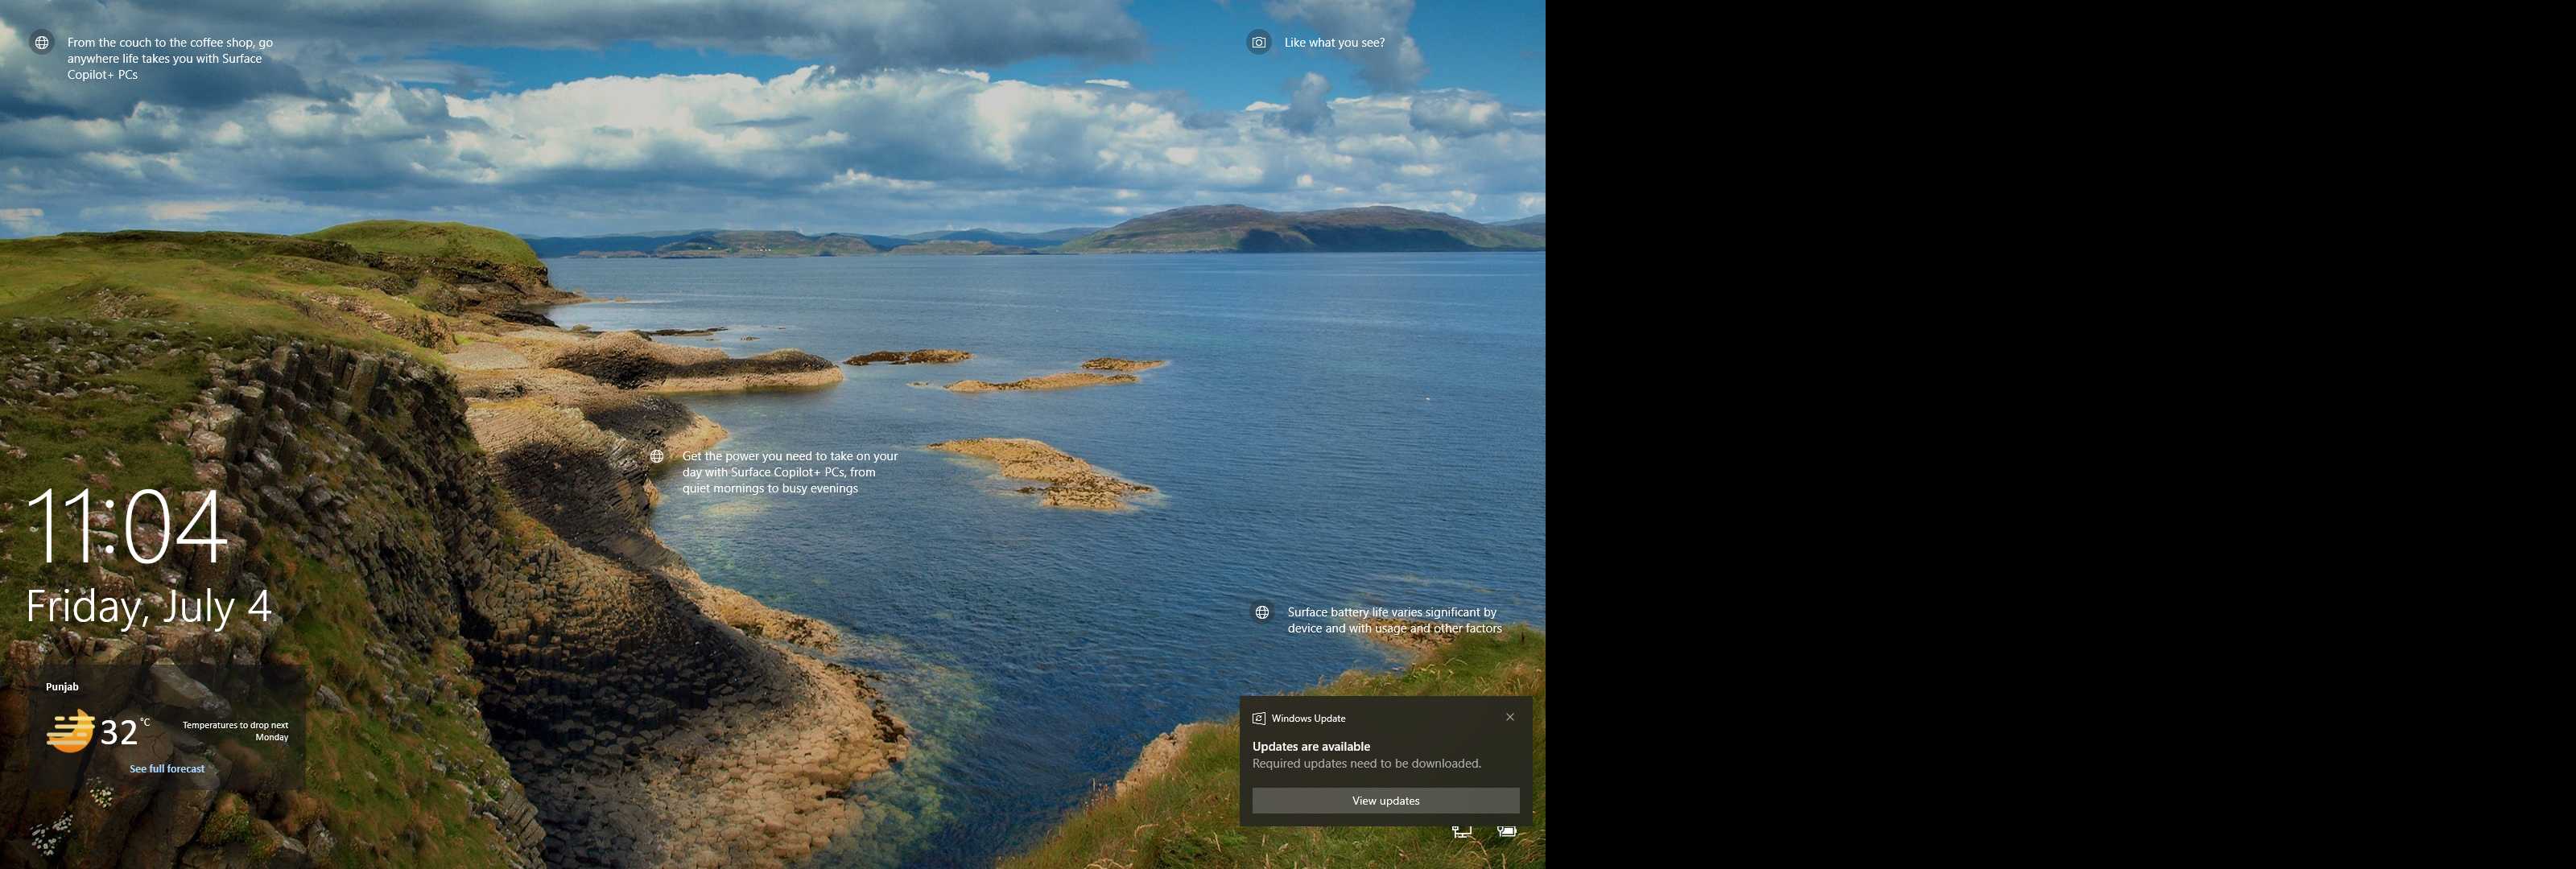Click the "Required updates need to be downloaded." message
Screen dimensions: 2576x869
click(1366, 763)
